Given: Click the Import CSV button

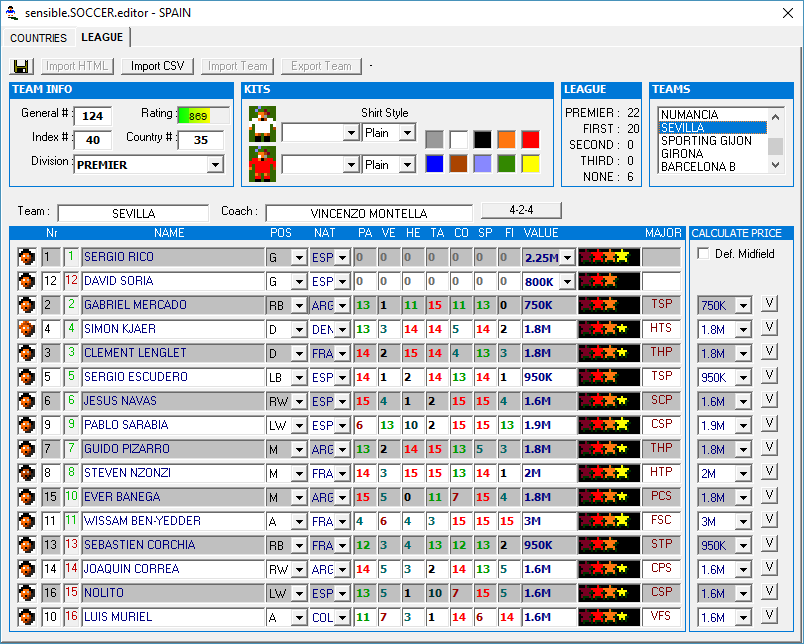Looking at the screenshot, I should (x=158, y=66).
